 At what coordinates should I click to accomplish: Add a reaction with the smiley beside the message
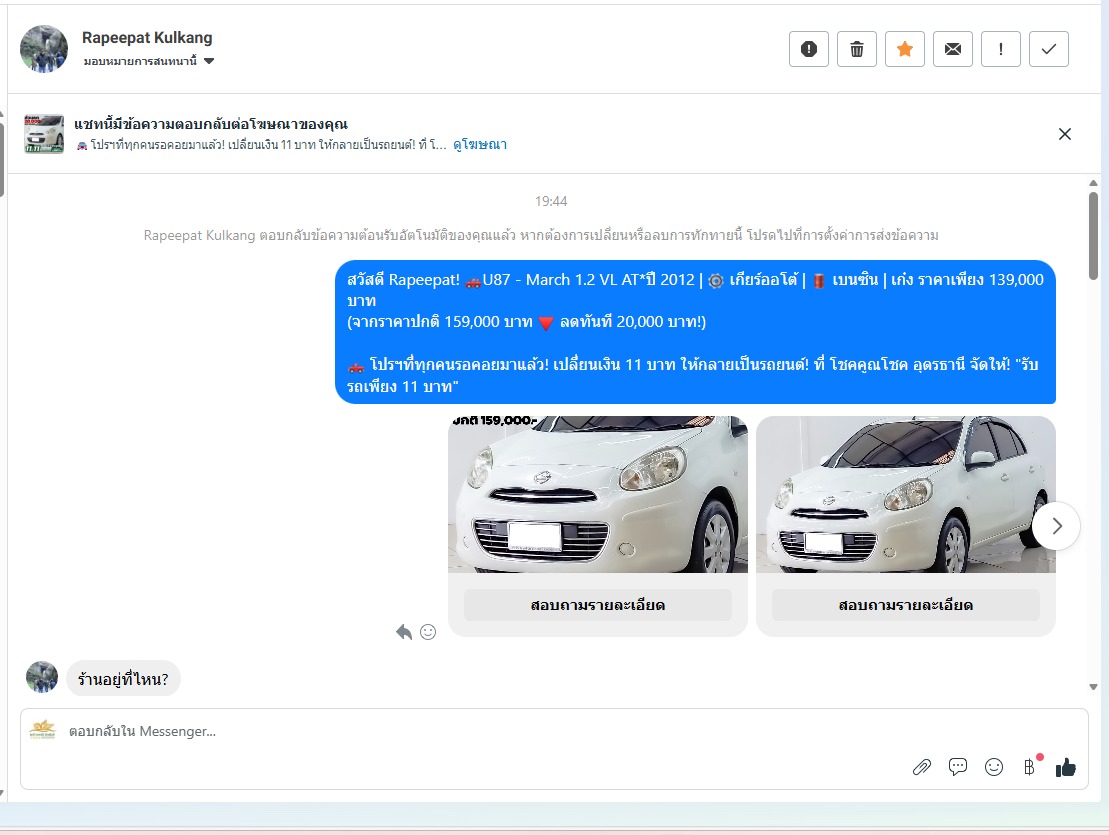click(x=428, y=632)
